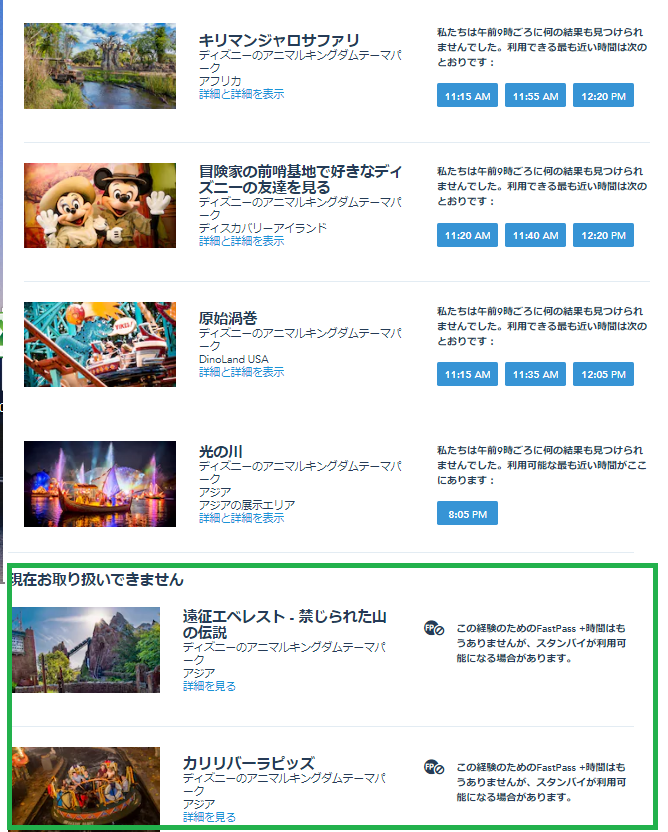Click アフリカ location text
668x832 pixels.
tap(220, 81)
